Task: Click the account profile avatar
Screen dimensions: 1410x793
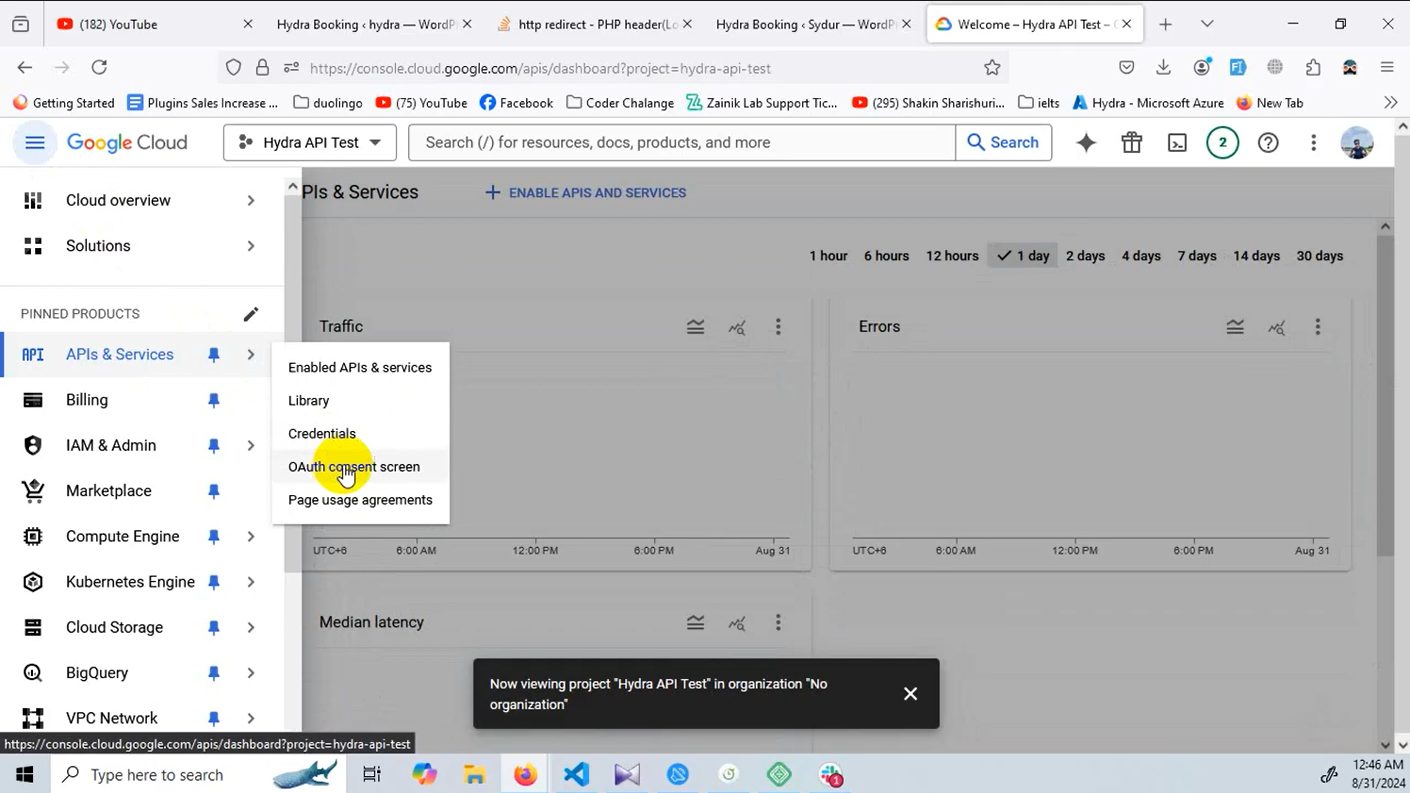Action: click(1357, 143)
